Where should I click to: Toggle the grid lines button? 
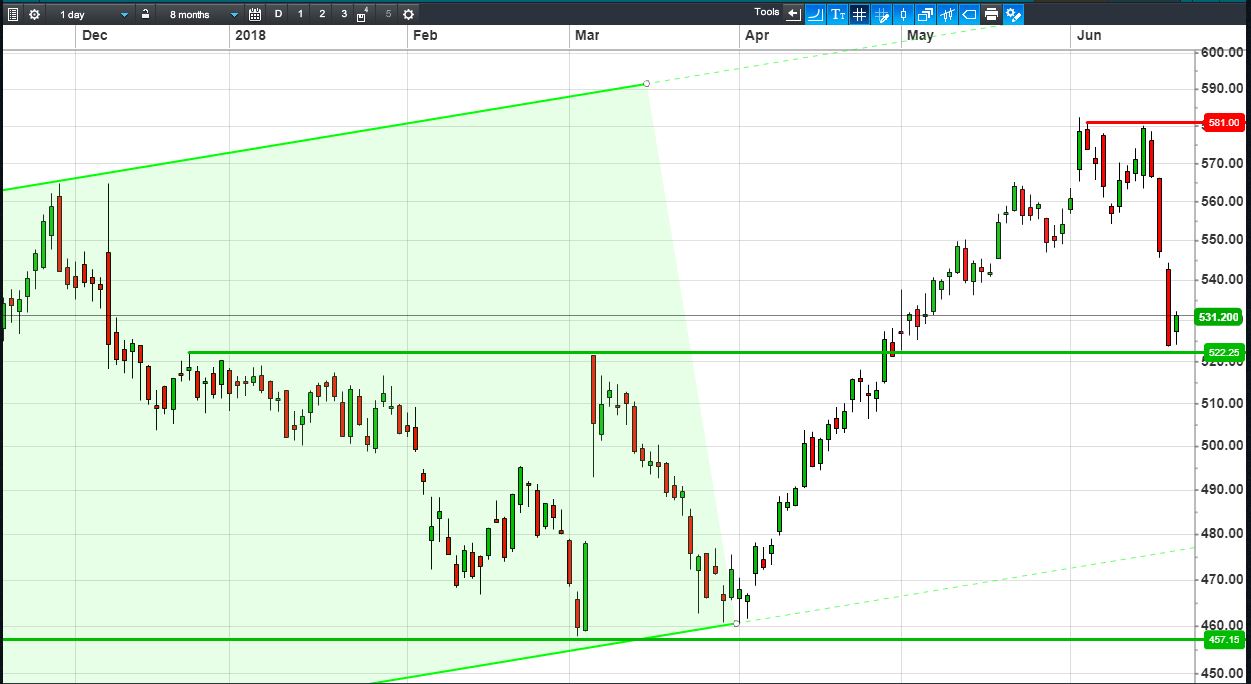(x=859, y=14)
